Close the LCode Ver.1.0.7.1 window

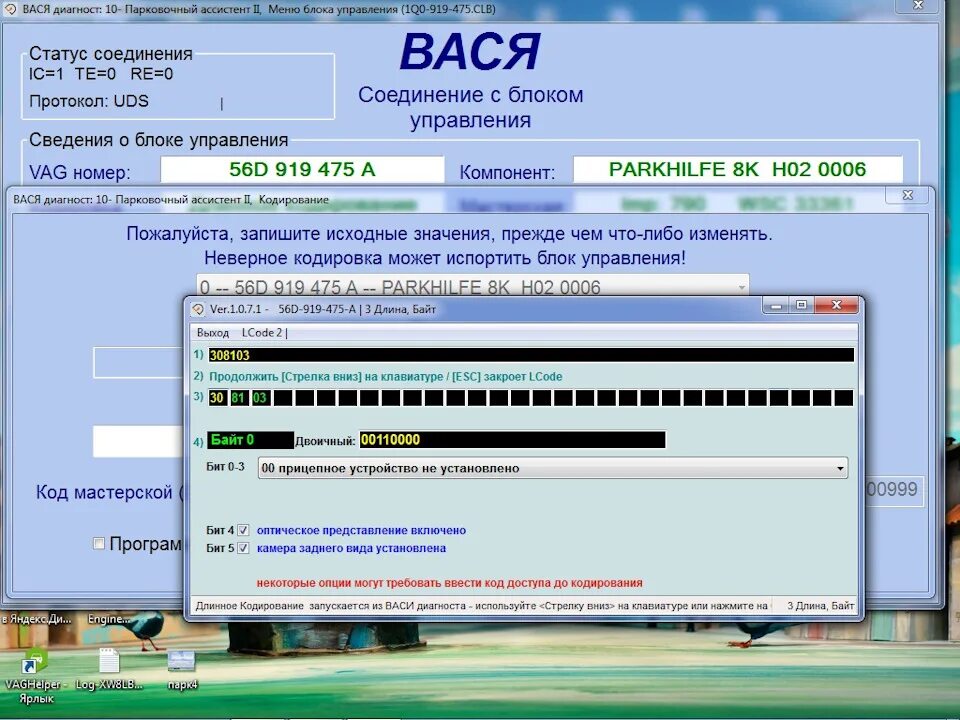tap(837, 305)
